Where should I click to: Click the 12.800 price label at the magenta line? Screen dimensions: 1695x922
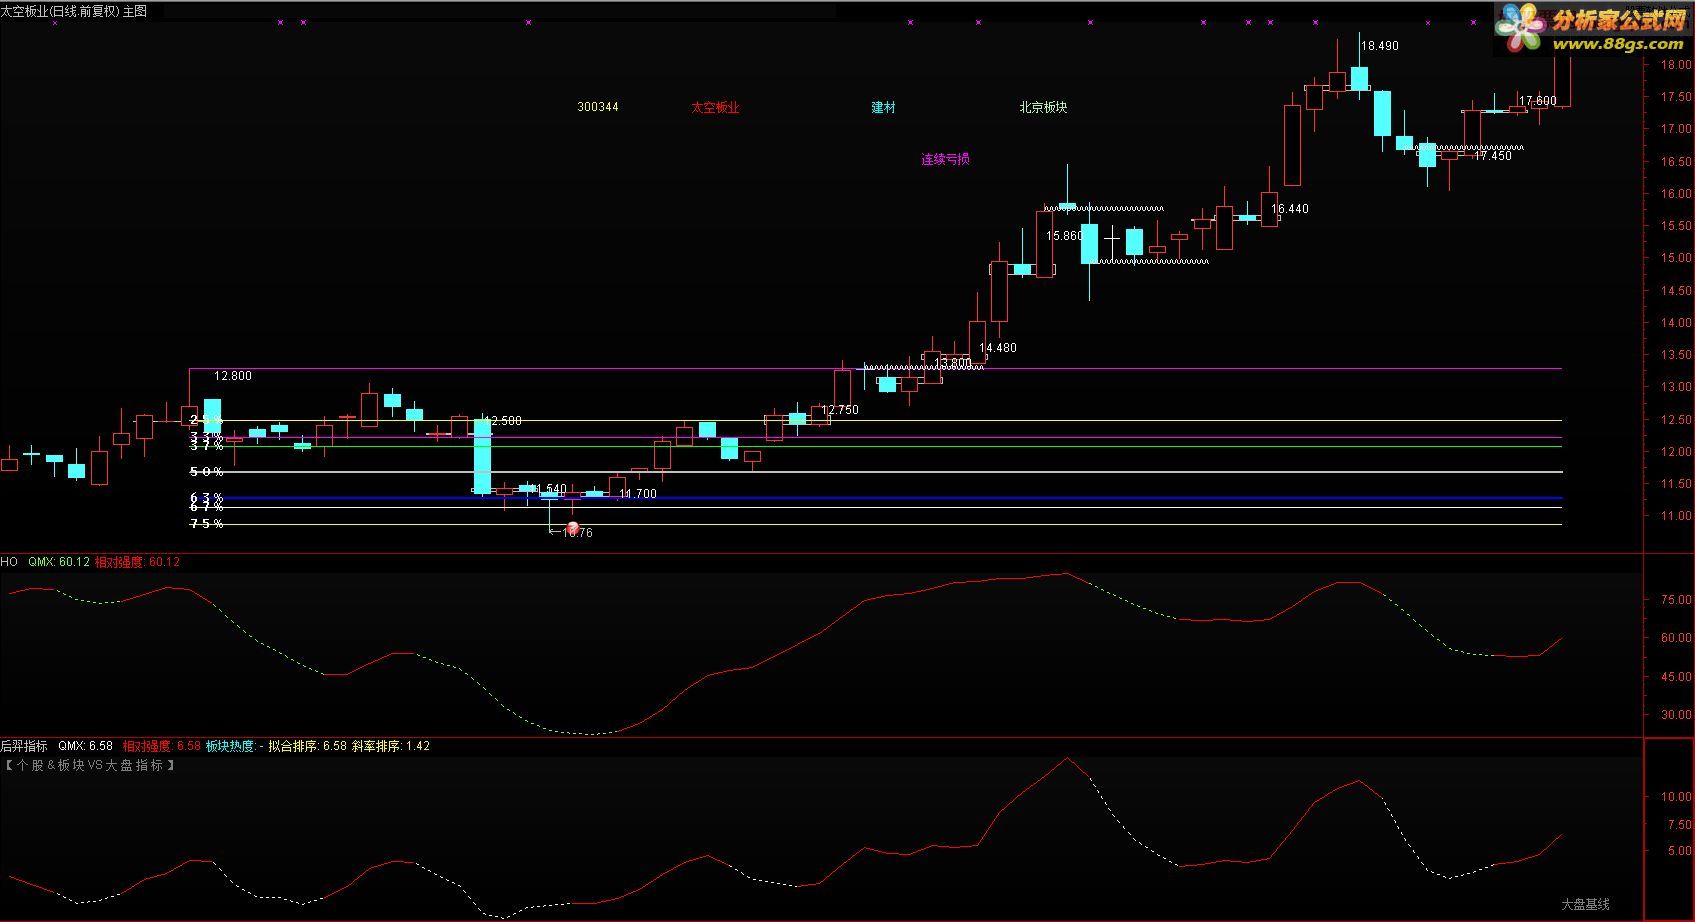coord(233,376)
